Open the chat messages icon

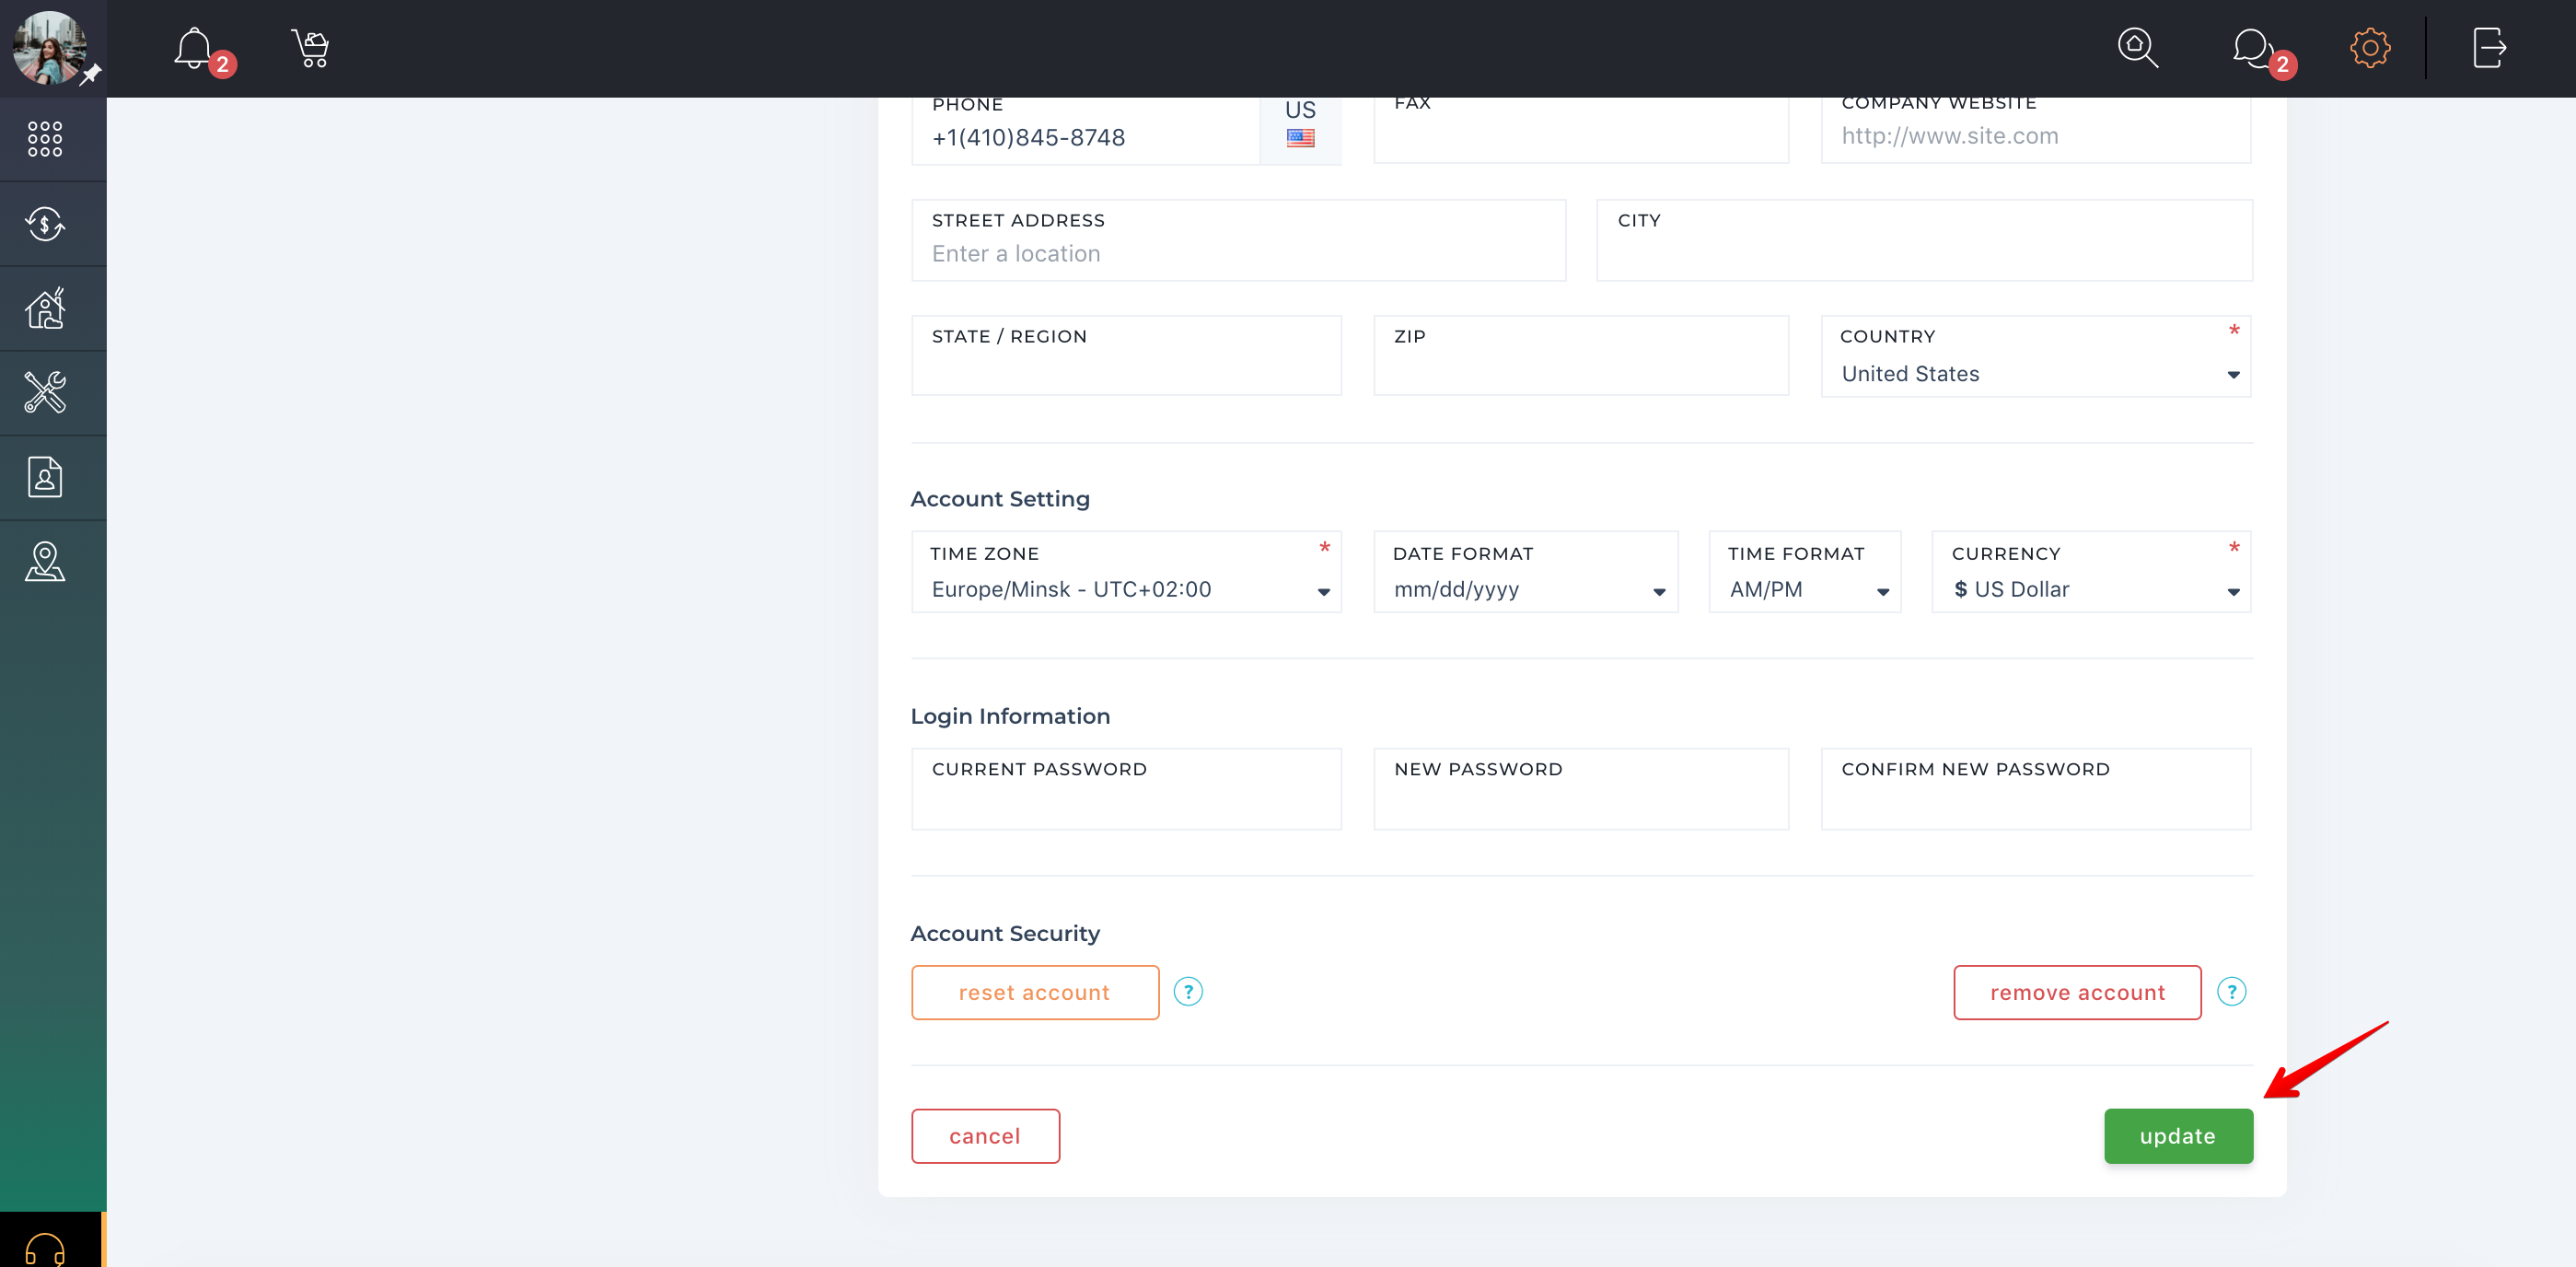tap(2253, 48)
